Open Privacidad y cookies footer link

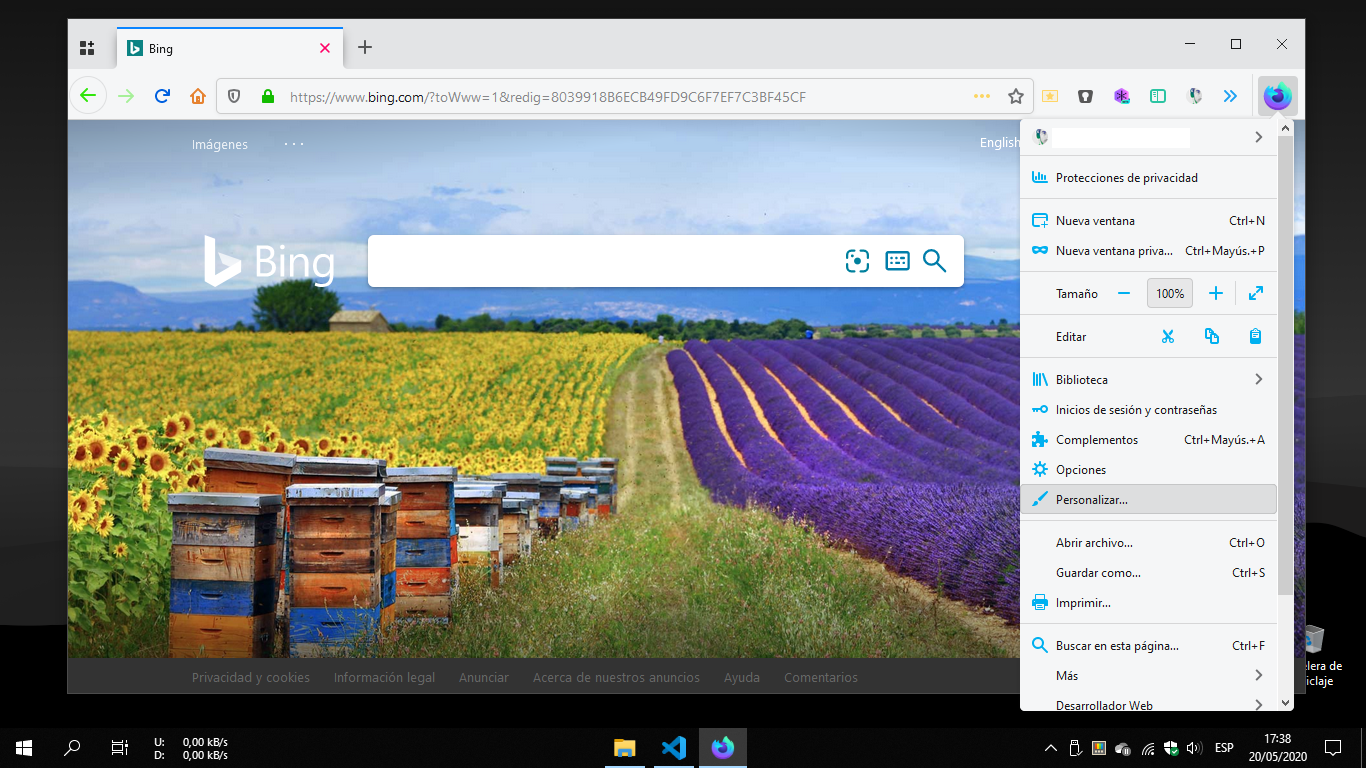coord(251,678)
